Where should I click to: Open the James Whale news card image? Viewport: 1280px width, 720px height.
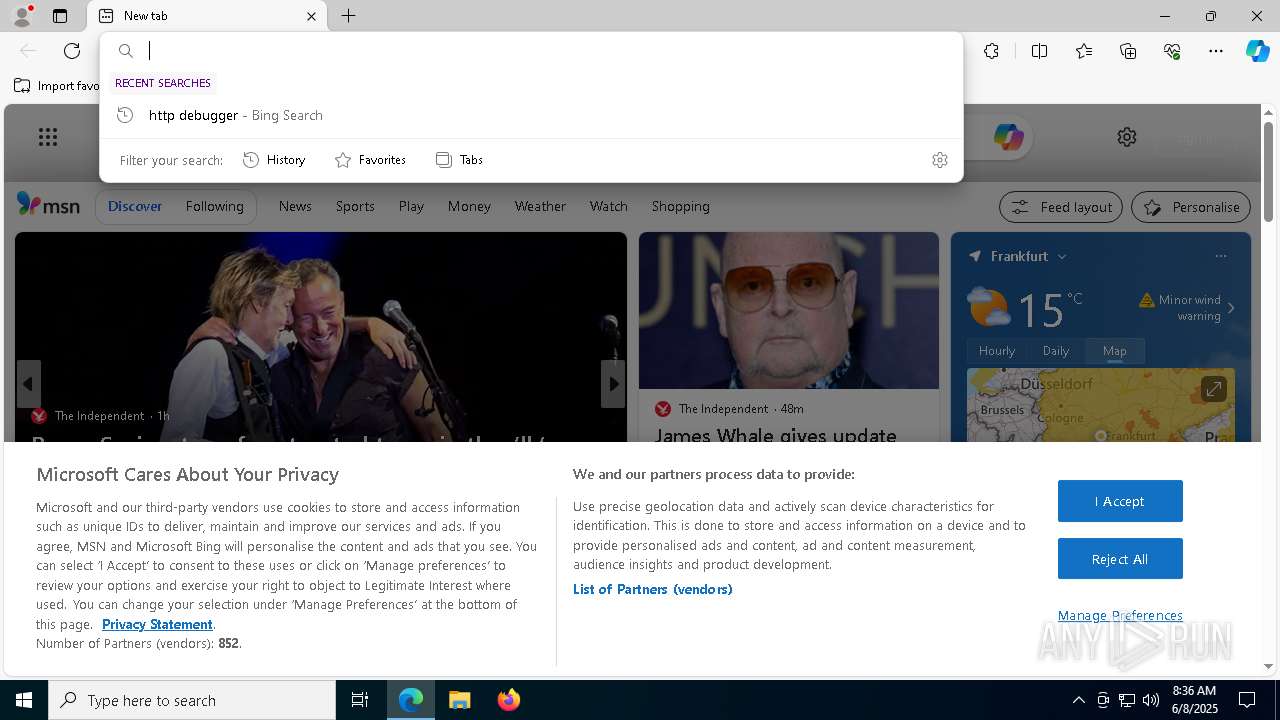point(789,310)
